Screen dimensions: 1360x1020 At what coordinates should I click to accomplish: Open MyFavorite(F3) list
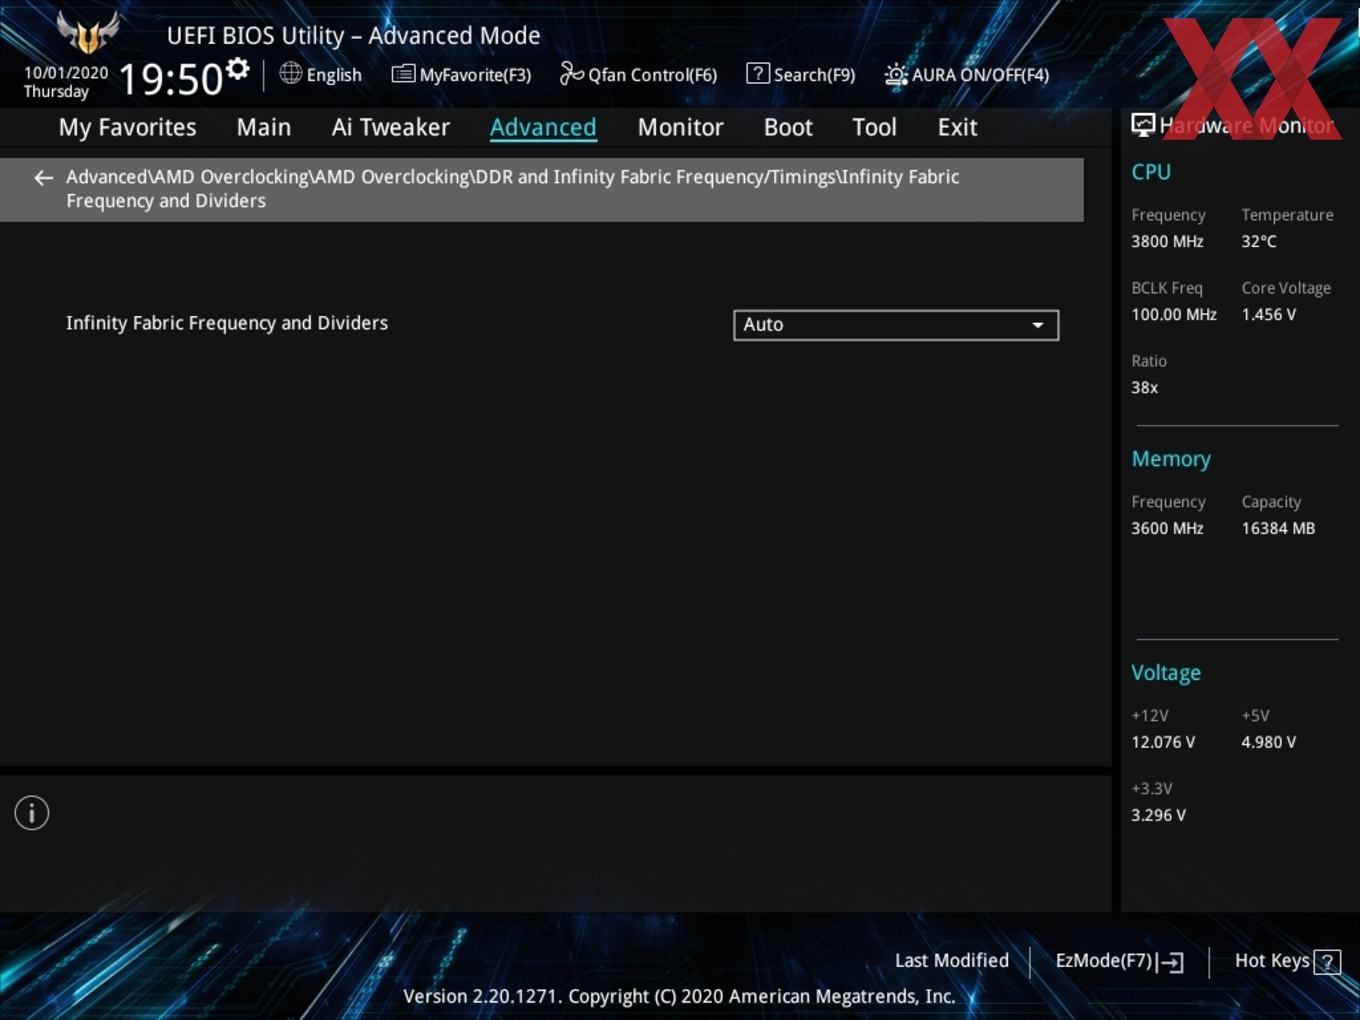click(x=461, y=74)
